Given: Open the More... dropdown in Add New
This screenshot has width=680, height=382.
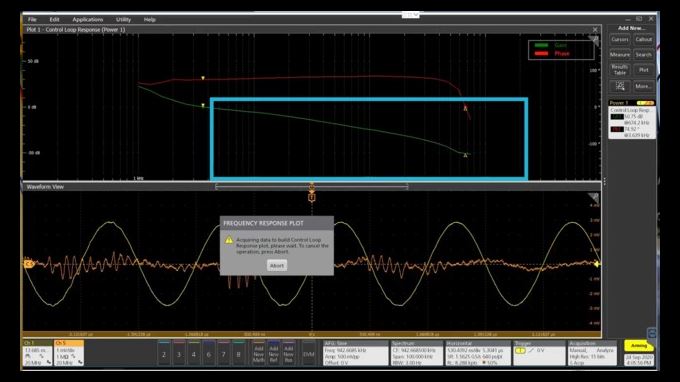Looking at the screenshot, I should point(643,86).
